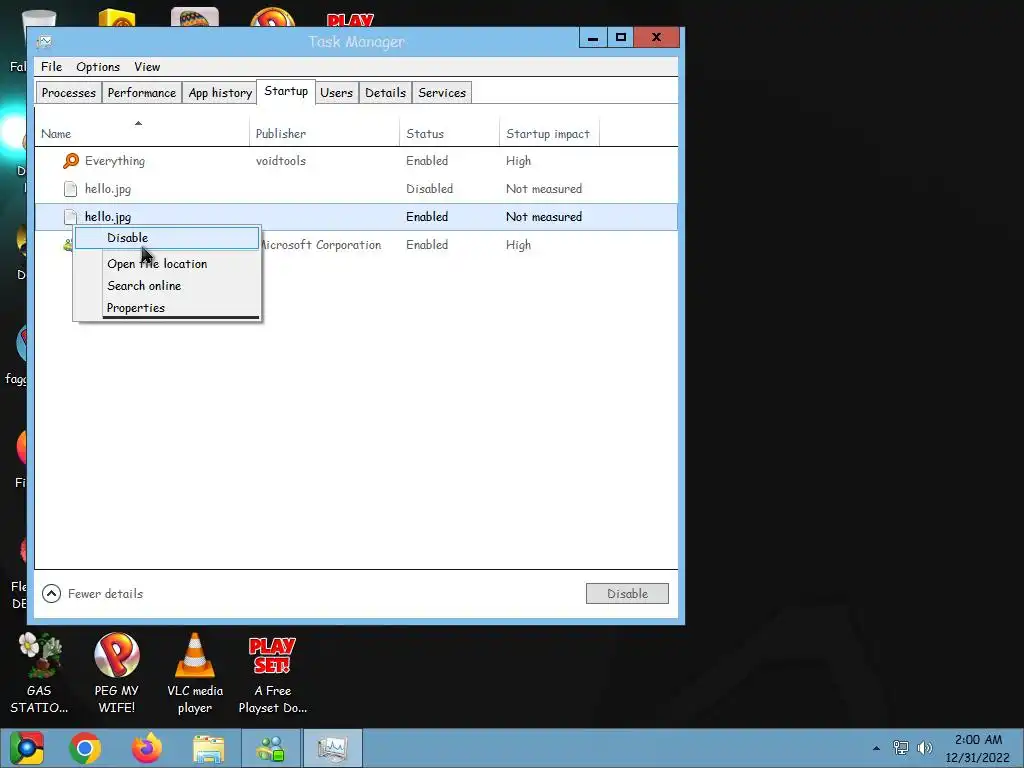Open the GAS STATIO... desktop icon

tap(39, 674)
